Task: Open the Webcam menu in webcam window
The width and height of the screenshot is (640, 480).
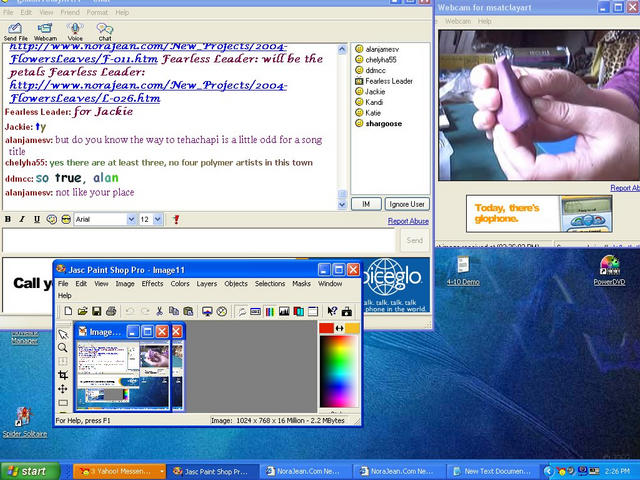Action: pos(458,21)
